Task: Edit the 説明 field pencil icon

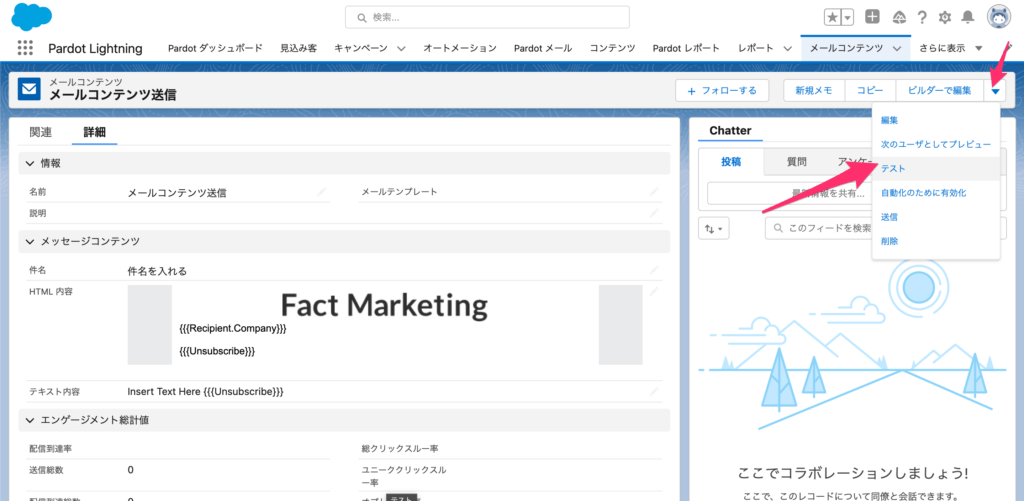Action: pyautogui.click(x=654, y=213)
